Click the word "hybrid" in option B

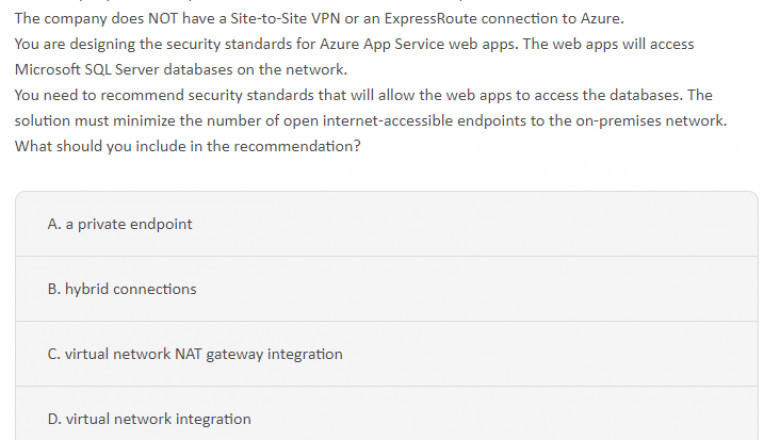click(86, 289)
